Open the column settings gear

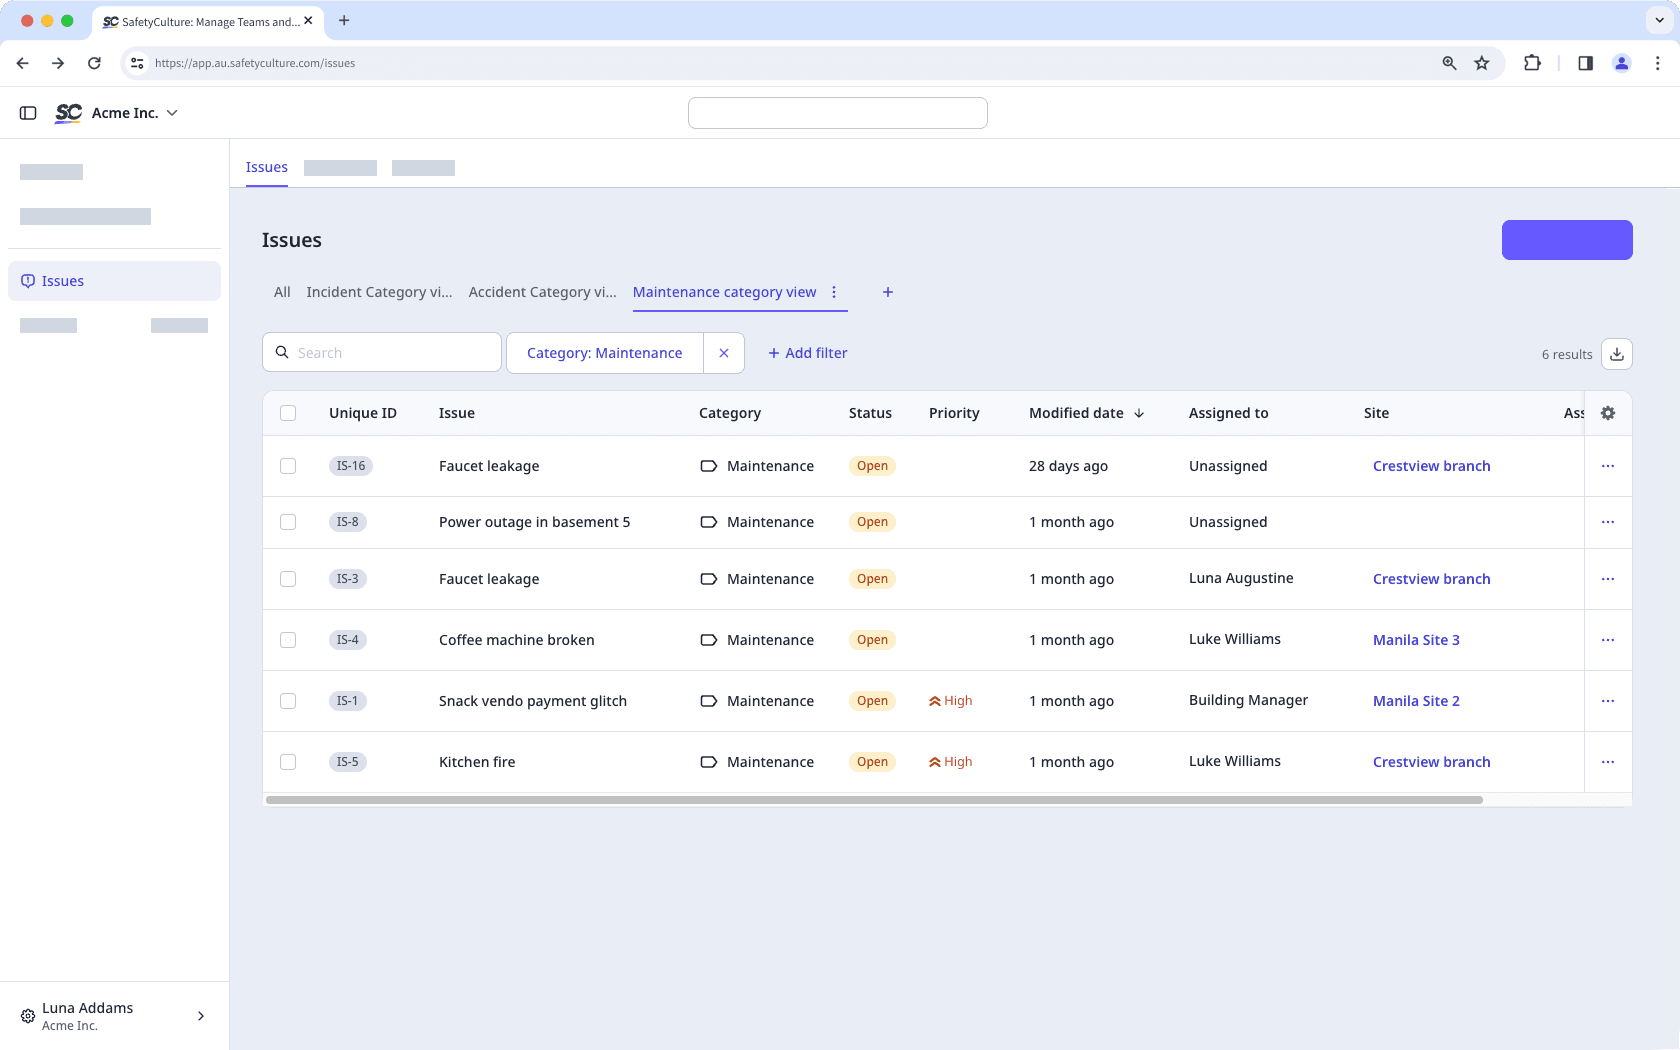1607,413
